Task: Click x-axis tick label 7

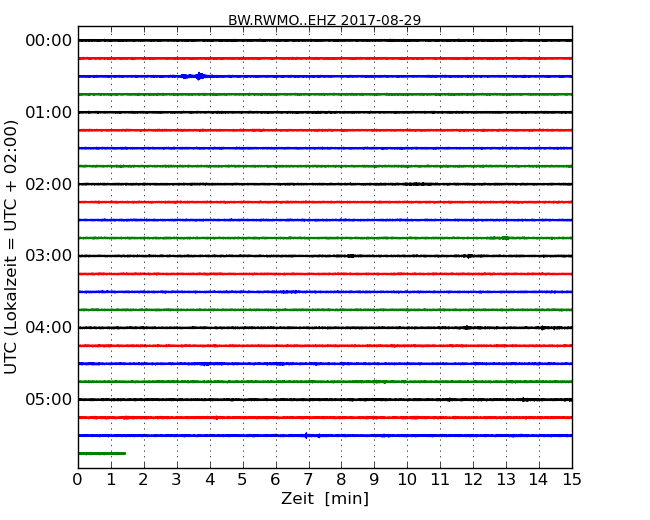Action: [x=308, y=480]
